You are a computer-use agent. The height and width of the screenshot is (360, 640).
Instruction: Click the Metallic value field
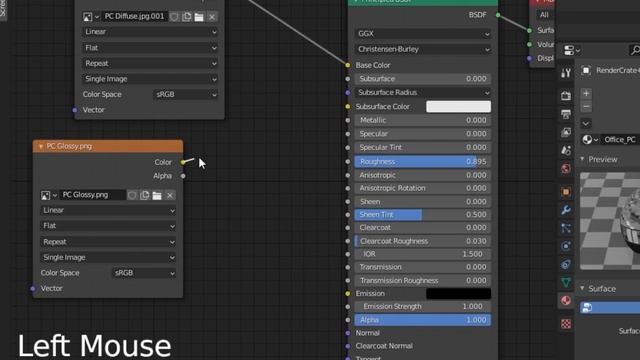pyautogui.click(x=423, y=120)
